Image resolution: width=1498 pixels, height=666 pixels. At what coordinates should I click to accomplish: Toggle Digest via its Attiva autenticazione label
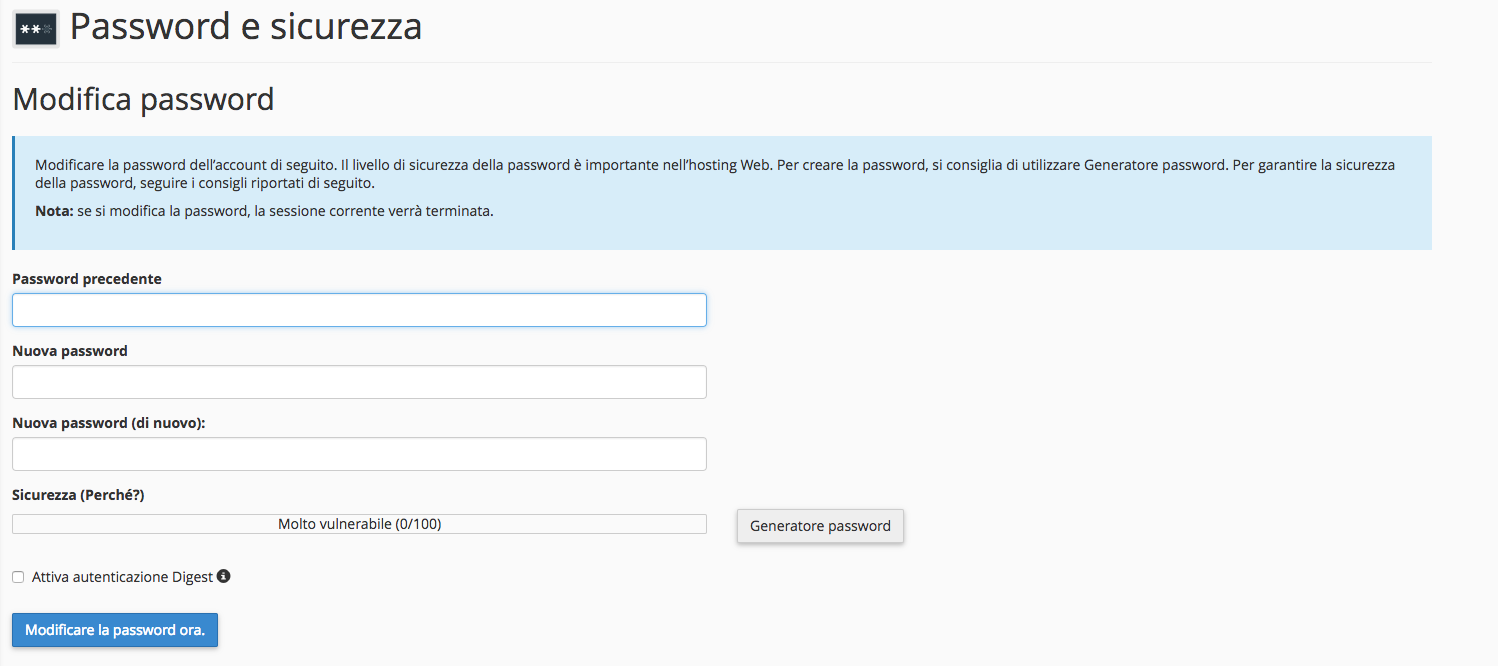coord(122,577)
